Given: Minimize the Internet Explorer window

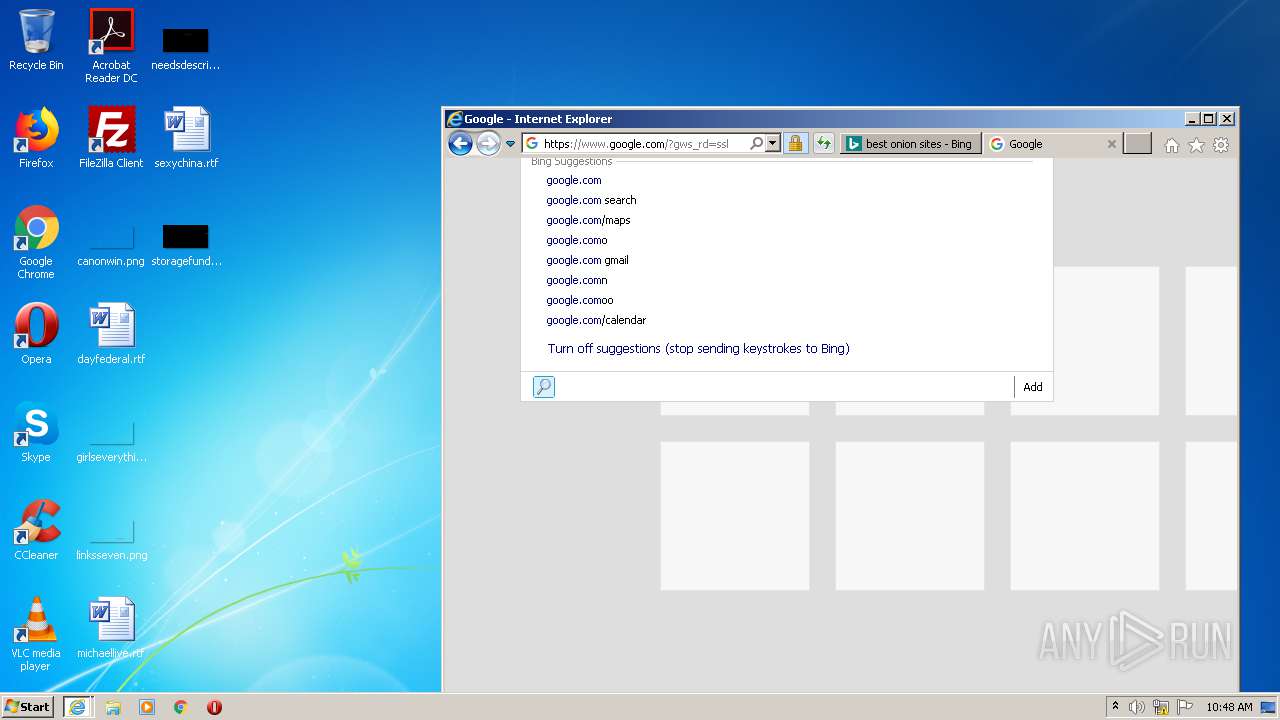Looking at the screenshot, I should pos(1191,118).
